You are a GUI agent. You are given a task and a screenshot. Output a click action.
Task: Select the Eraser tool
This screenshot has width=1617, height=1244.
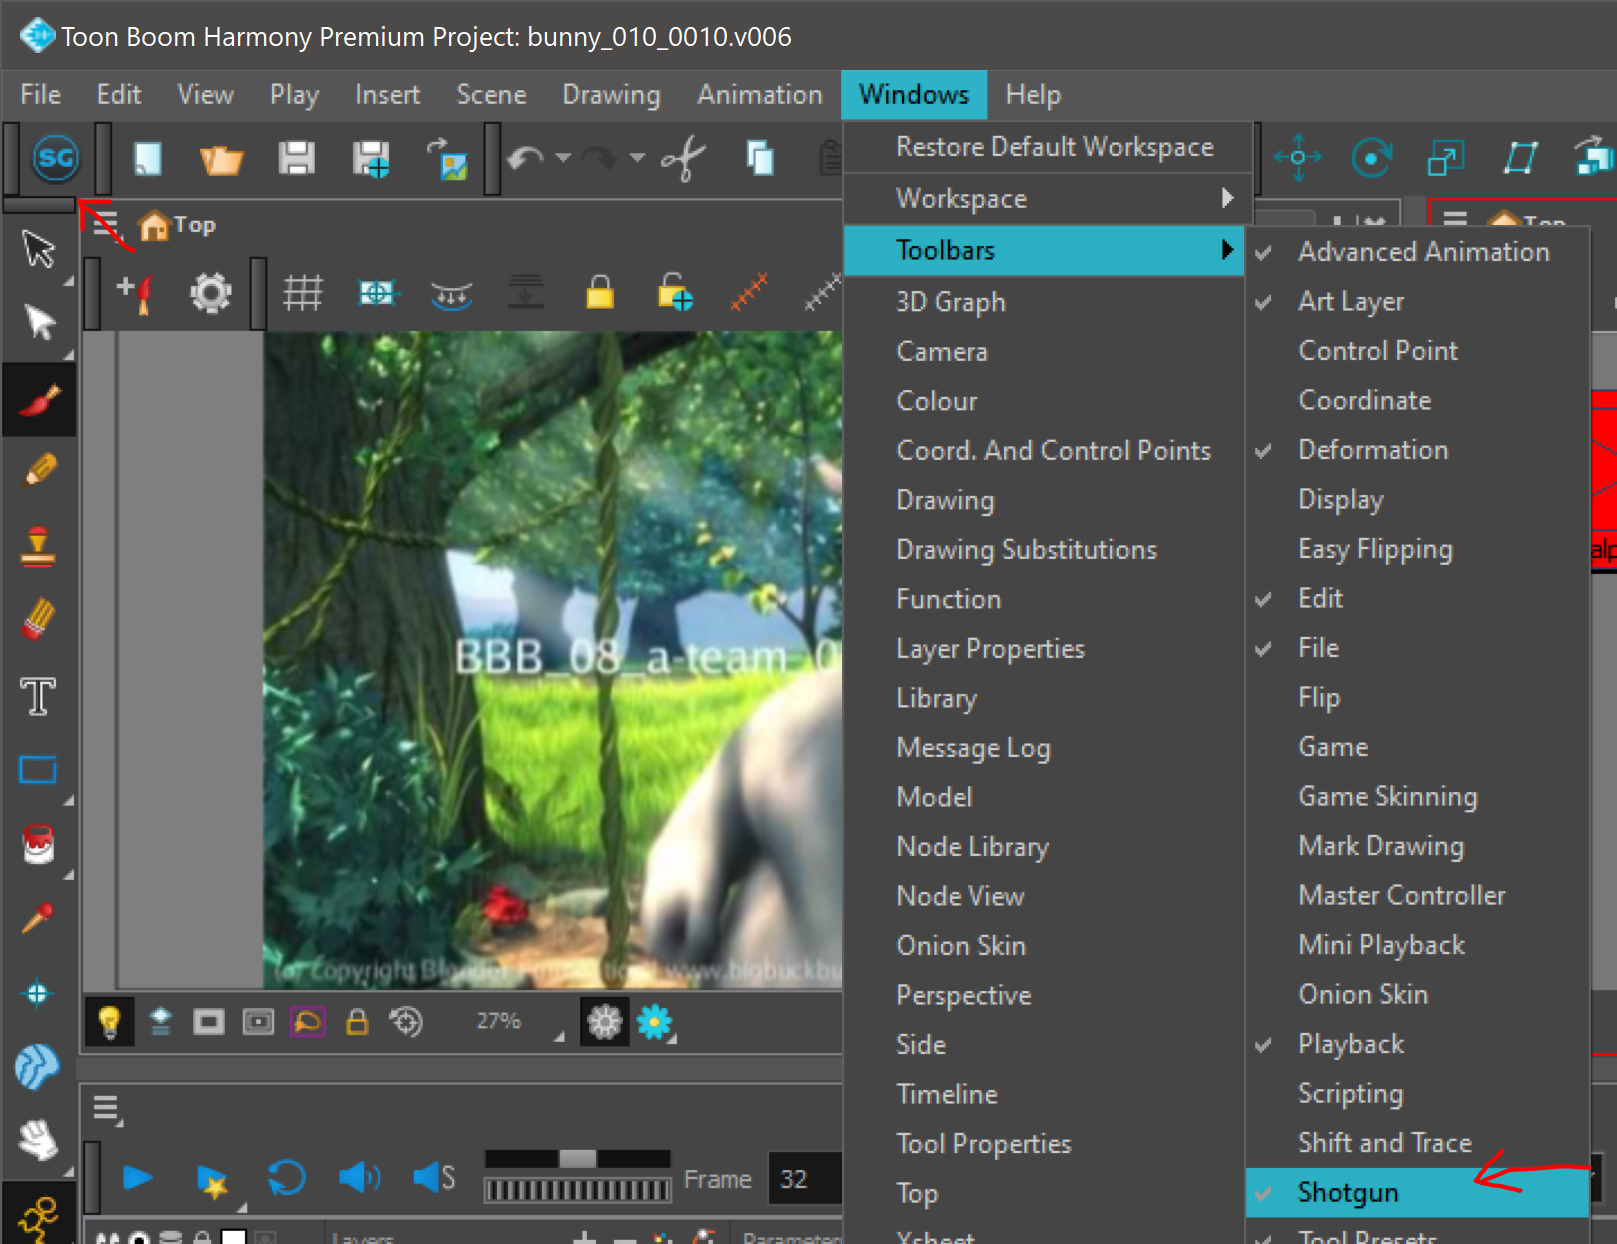click(39, 619)
